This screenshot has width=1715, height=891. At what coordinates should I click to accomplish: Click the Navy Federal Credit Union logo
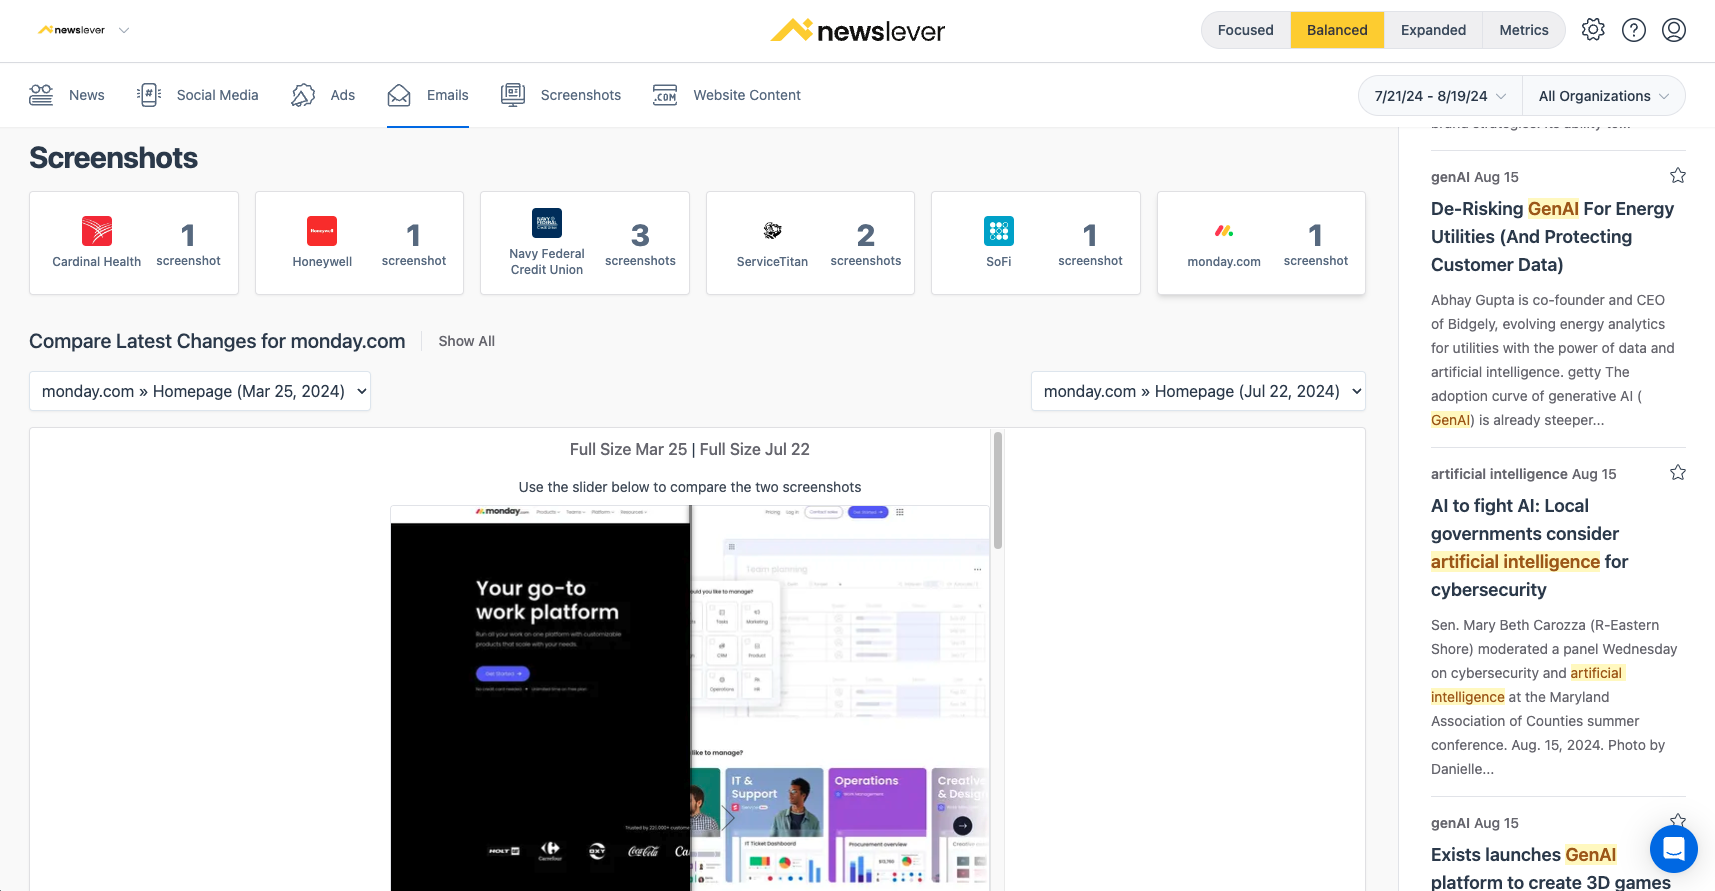click(x=547, y=223)
